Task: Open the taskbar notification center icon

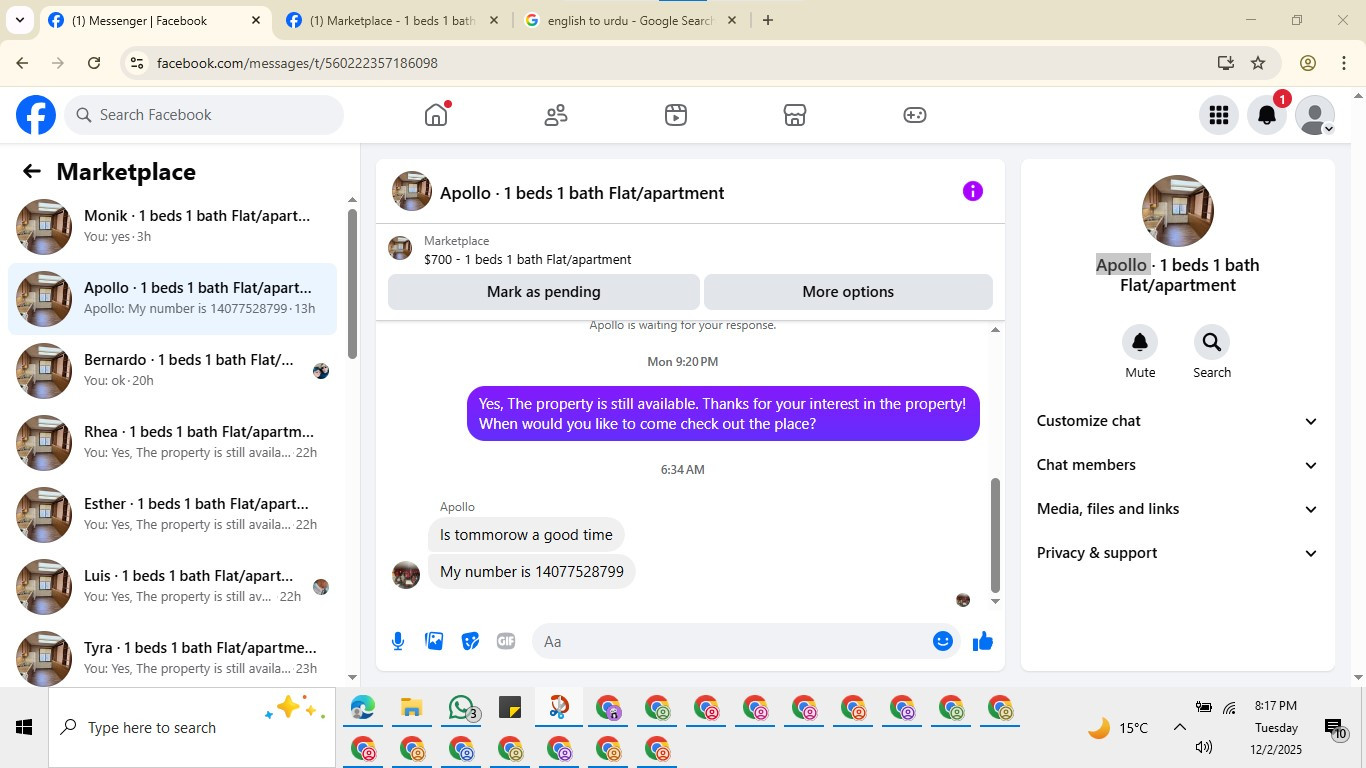Action: pyautogui.click(x=1335, y=728)
